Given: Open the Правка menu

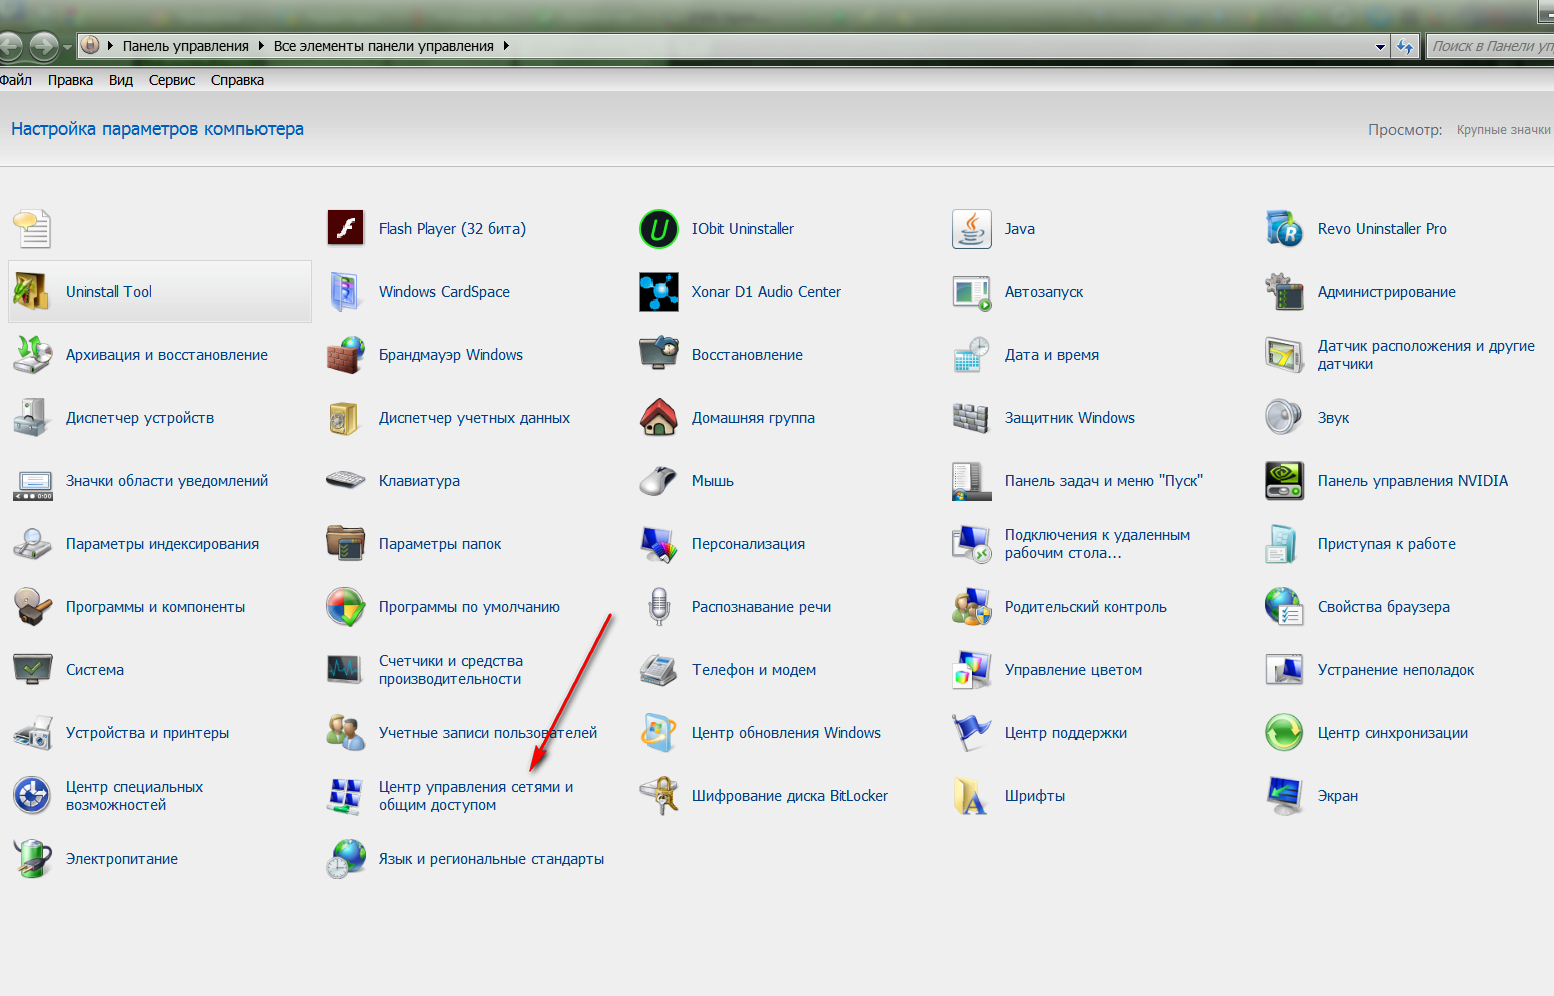Looking at the screenshot, I should (70, 80).
